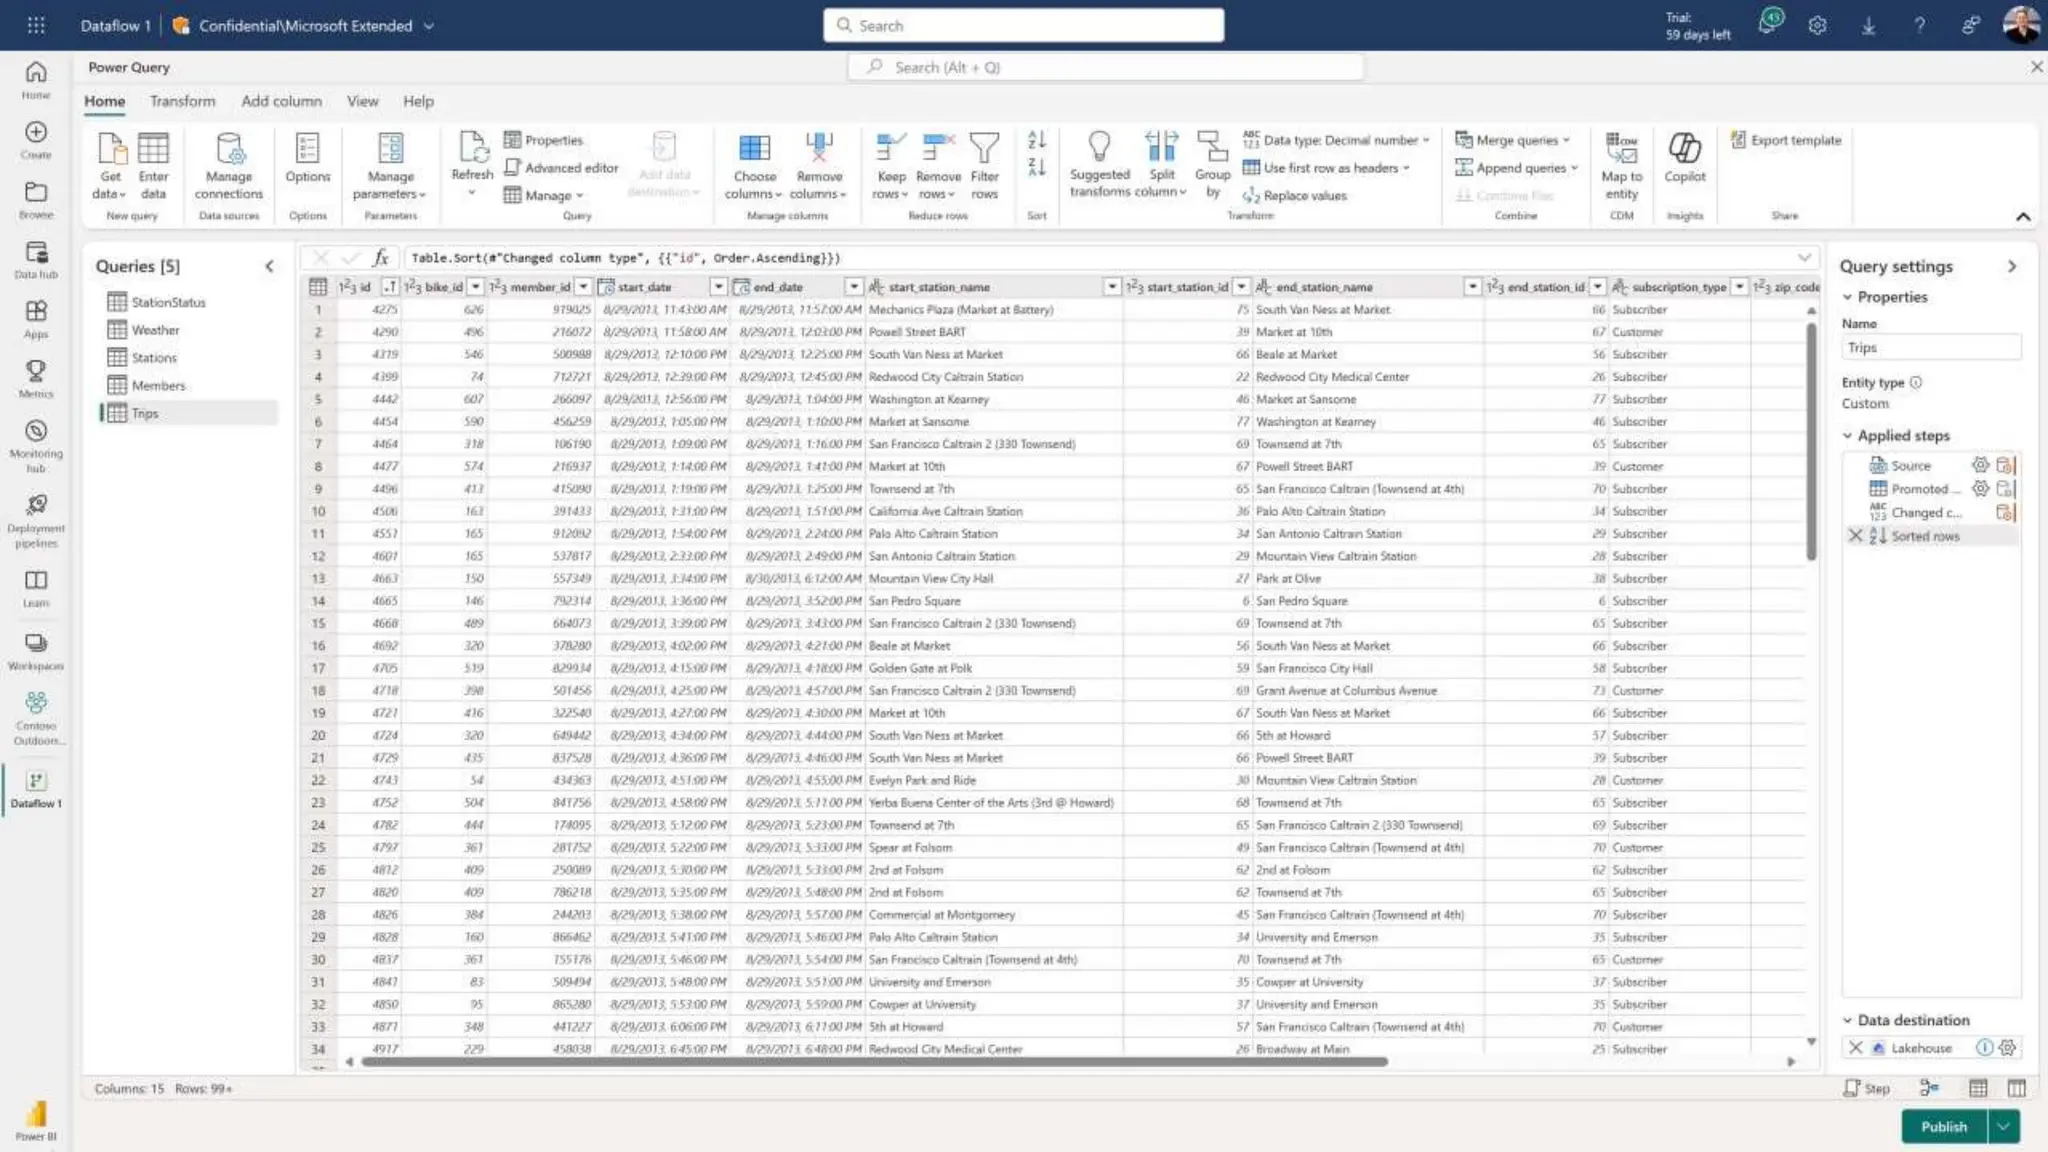Image resolution: width=2048 pixels, height=1152 pixels.
Task: Switch to the Transform tab
Action: click(182, 101)
